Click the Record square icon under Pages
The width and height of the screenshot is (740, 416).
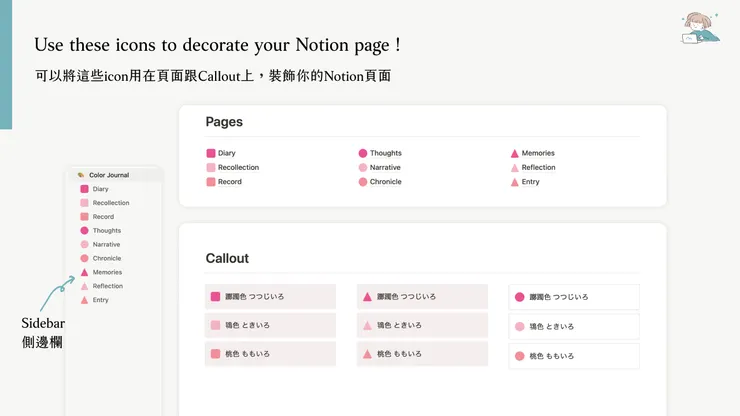[211, 182]
